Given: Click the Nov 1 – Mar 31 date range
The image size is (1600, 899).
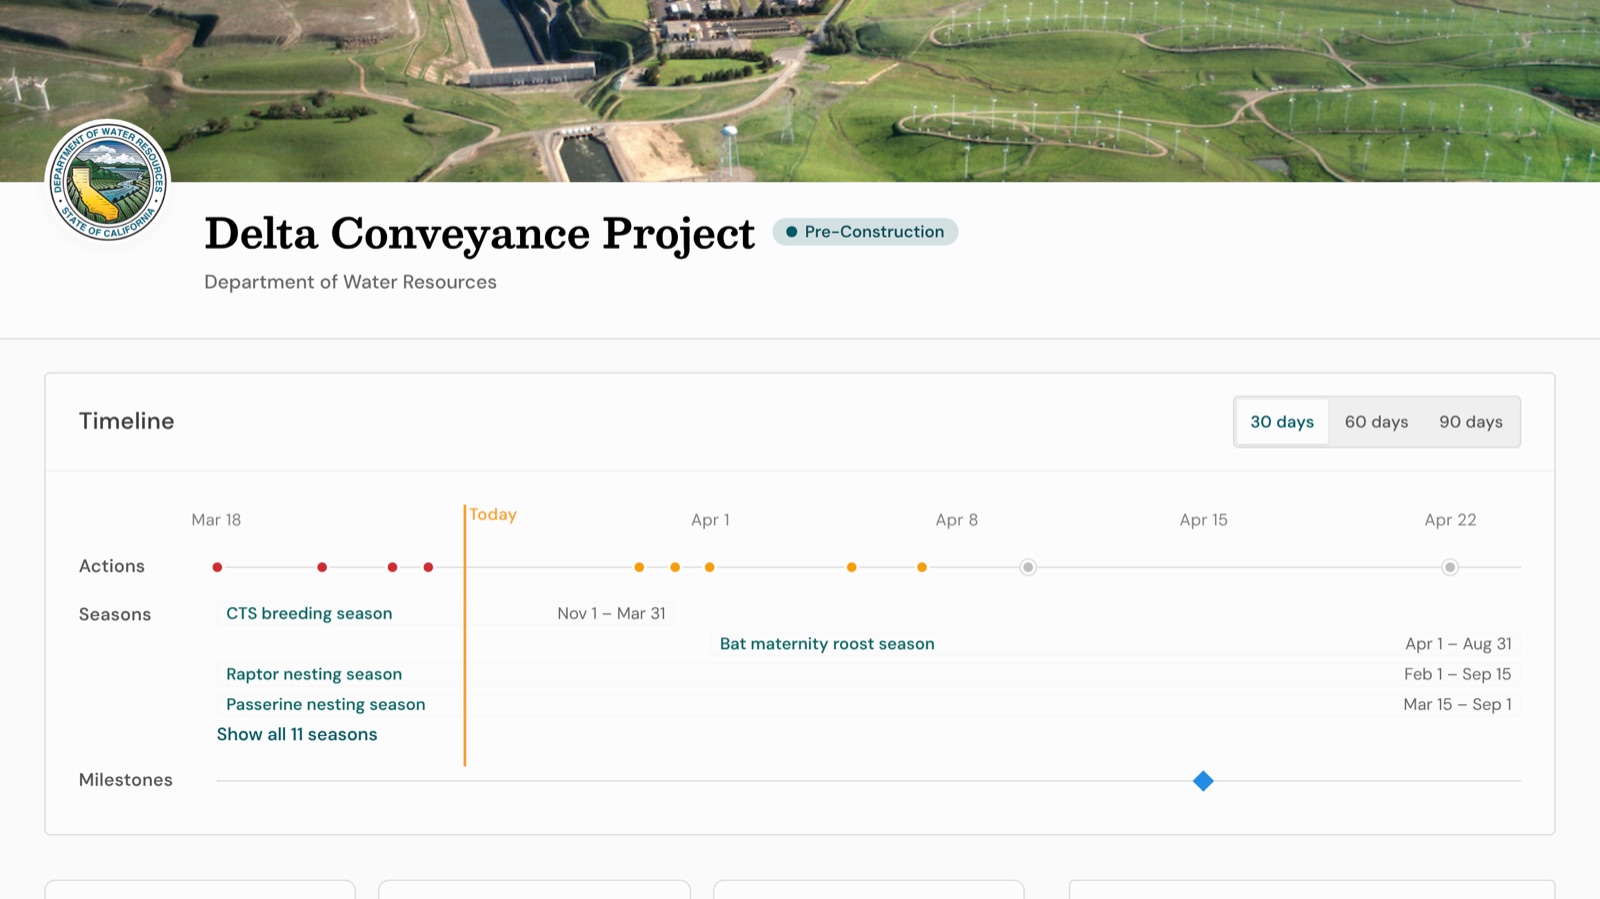Looking at the screenshot, I should [611, 613].
